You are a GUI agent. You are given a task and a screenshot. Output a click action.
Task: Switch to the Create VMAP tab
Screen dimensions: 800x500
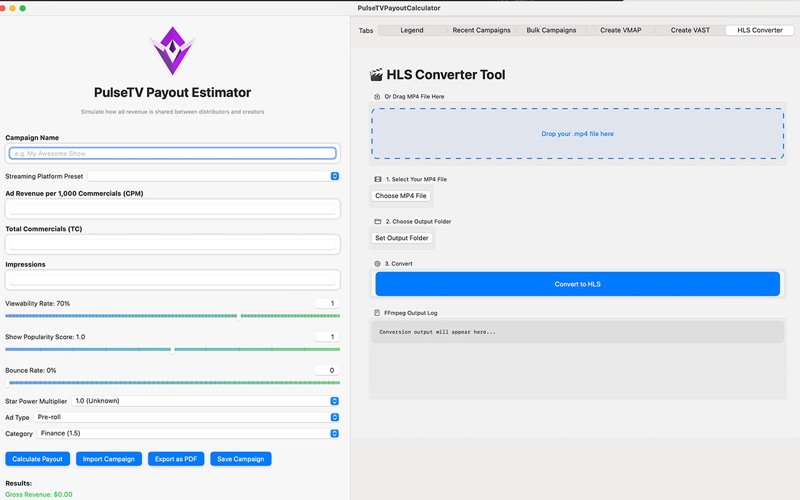pos(620,30)
